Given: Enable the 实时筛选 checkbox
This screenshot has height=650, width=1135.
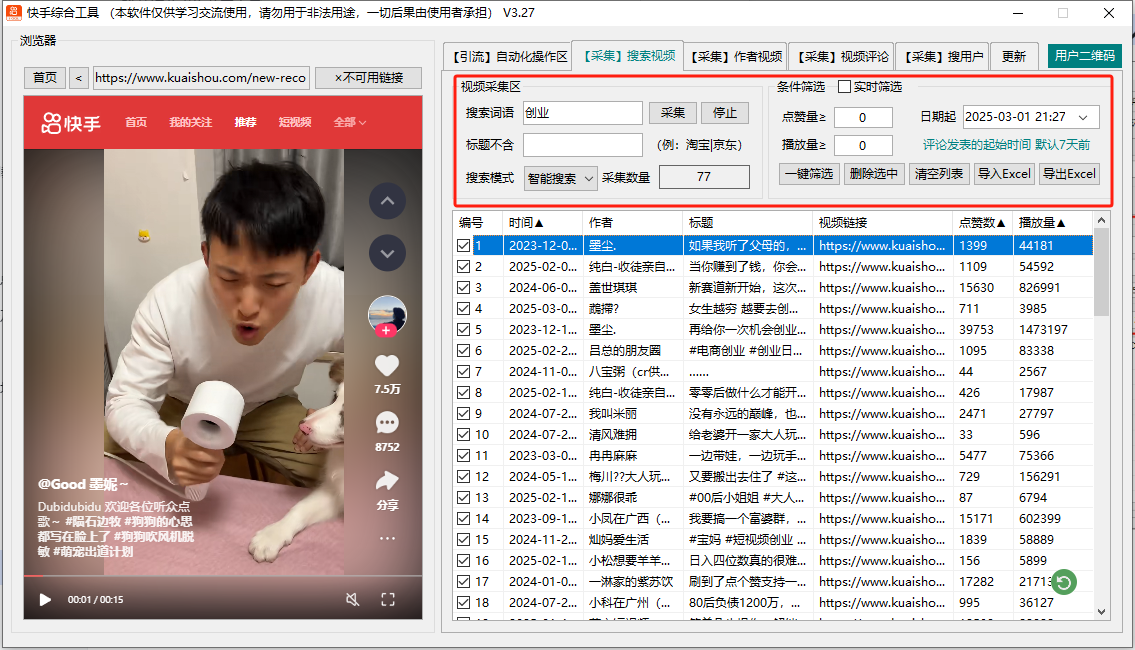Looking at the screenshot, I should click(x=844, y=87).
